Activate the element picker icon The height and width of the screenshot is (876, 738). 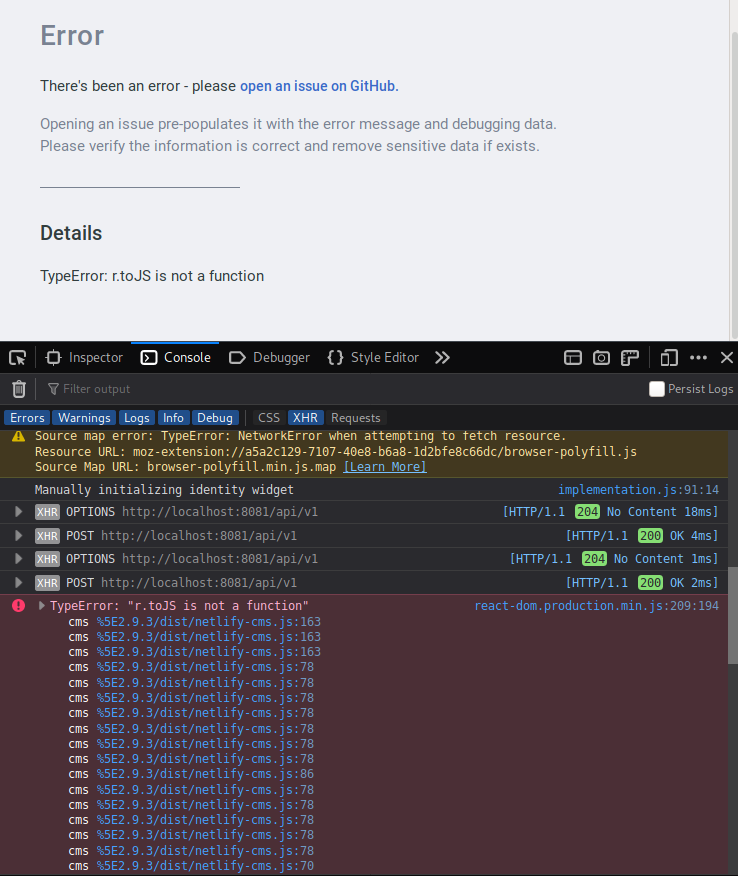pos(18,358)
